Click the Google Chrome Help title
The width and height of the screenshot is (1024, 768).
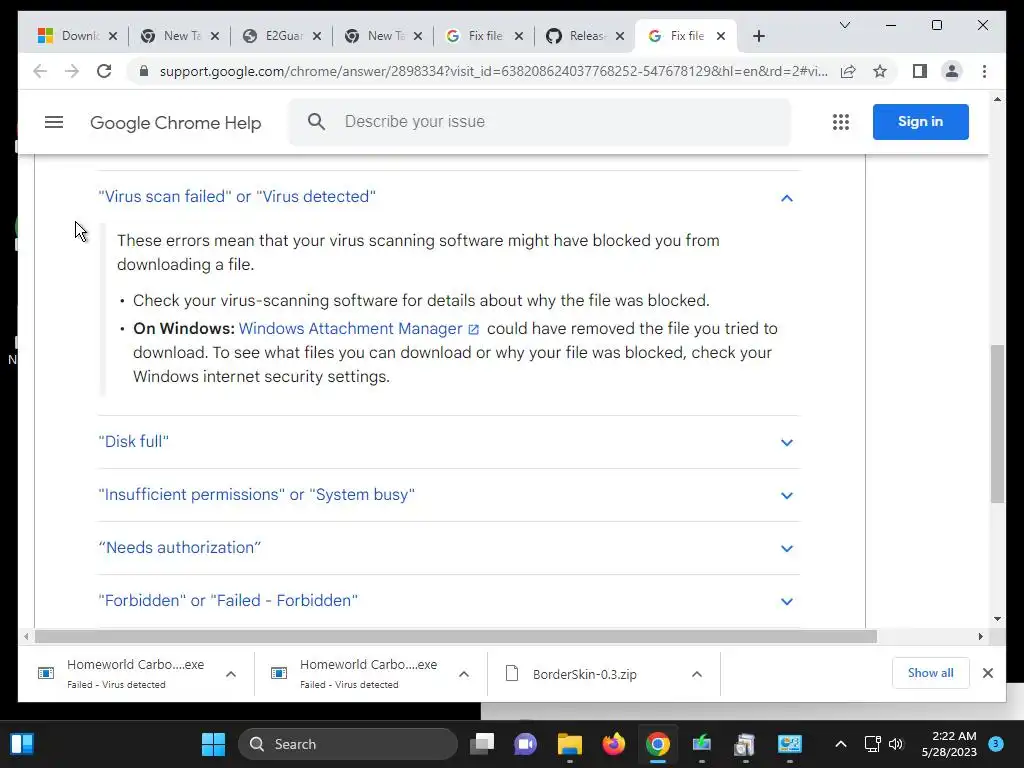click(x=176, y=123)
